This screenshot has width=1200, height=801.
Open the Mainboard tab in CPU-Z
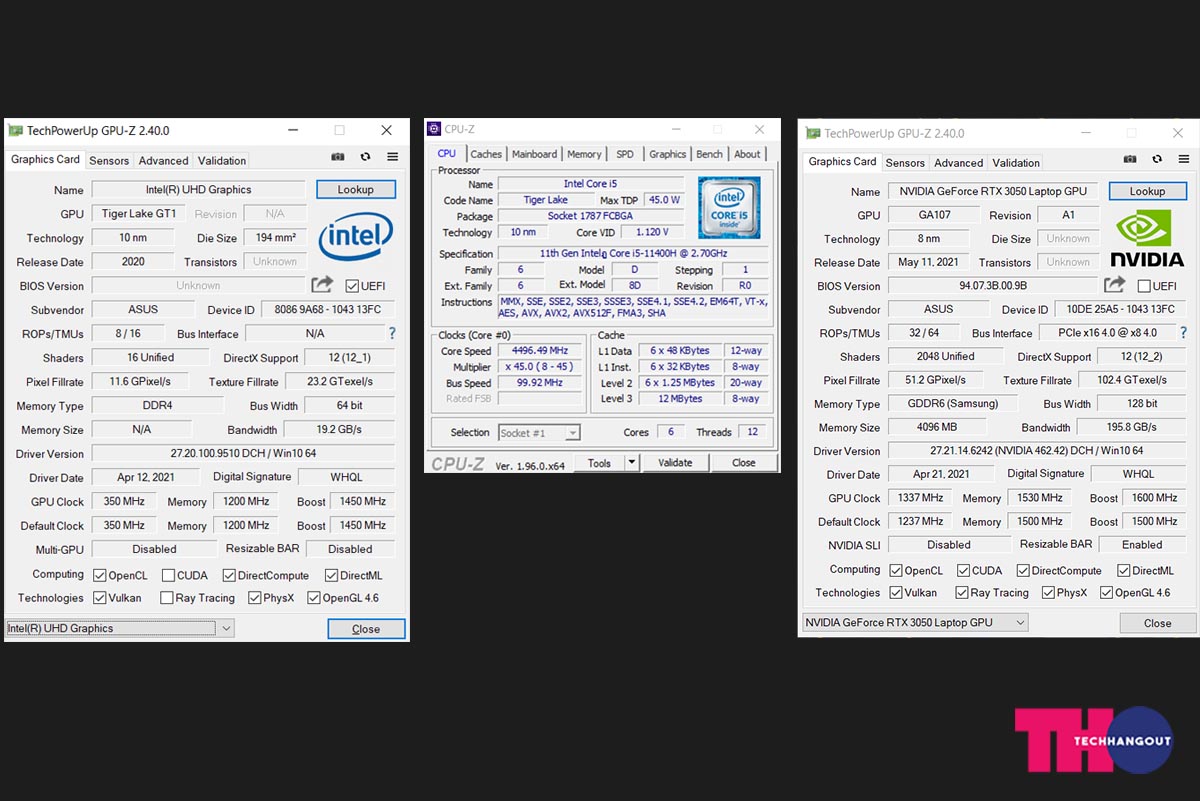(535, 154)
